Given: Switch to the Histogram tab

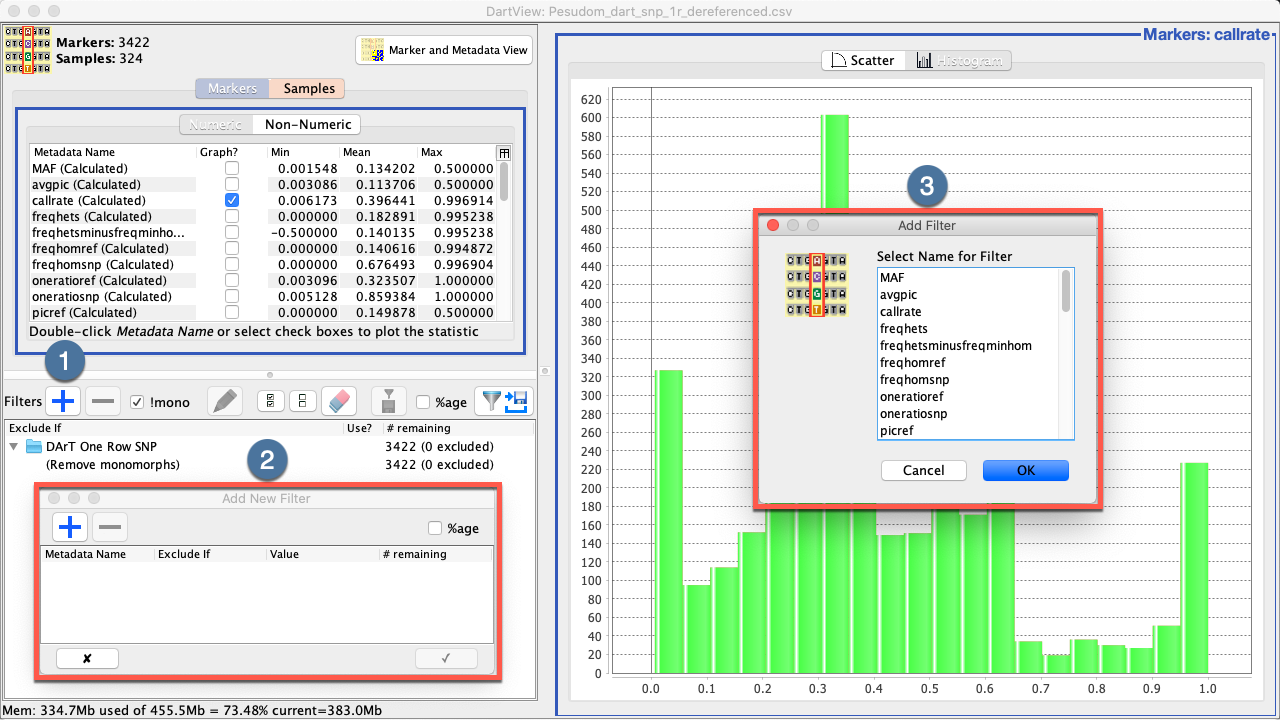Looking at the screenshot, I should (958, 60).
